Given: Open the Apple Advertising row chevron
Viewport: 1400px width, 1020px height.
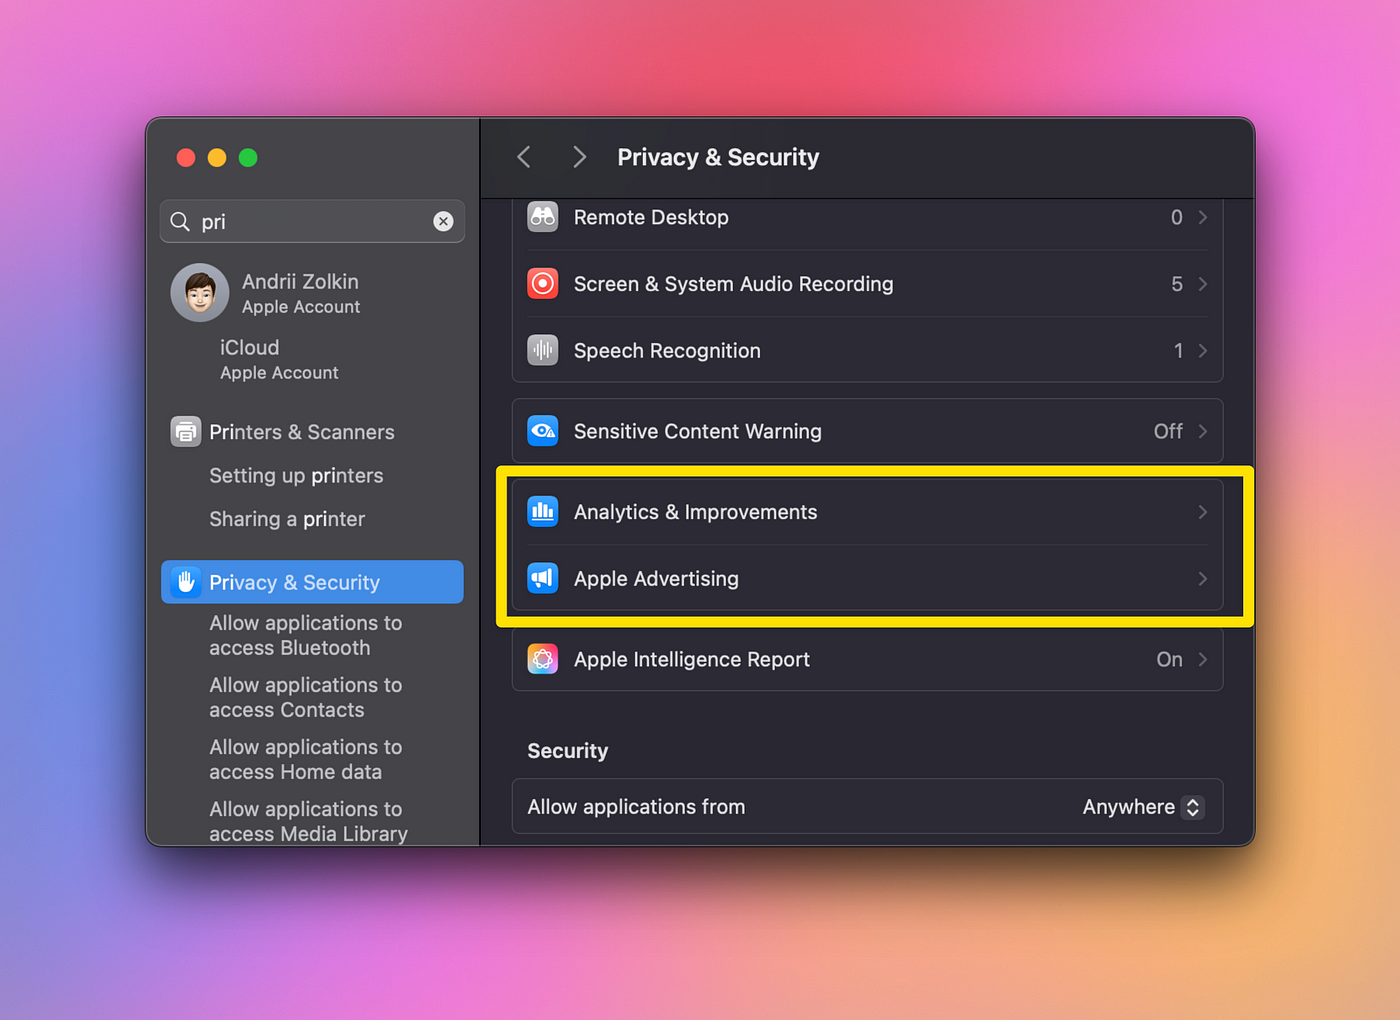Looking at the screenshot, I should [1202, 579].
